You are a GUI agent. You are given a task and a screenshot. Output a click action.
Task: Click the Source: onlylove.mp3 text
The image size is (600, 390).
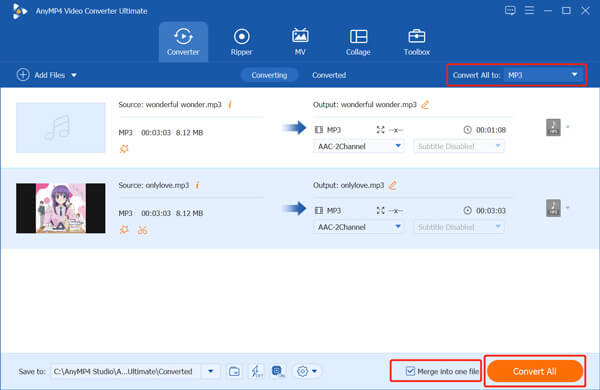tap(154, 185)
